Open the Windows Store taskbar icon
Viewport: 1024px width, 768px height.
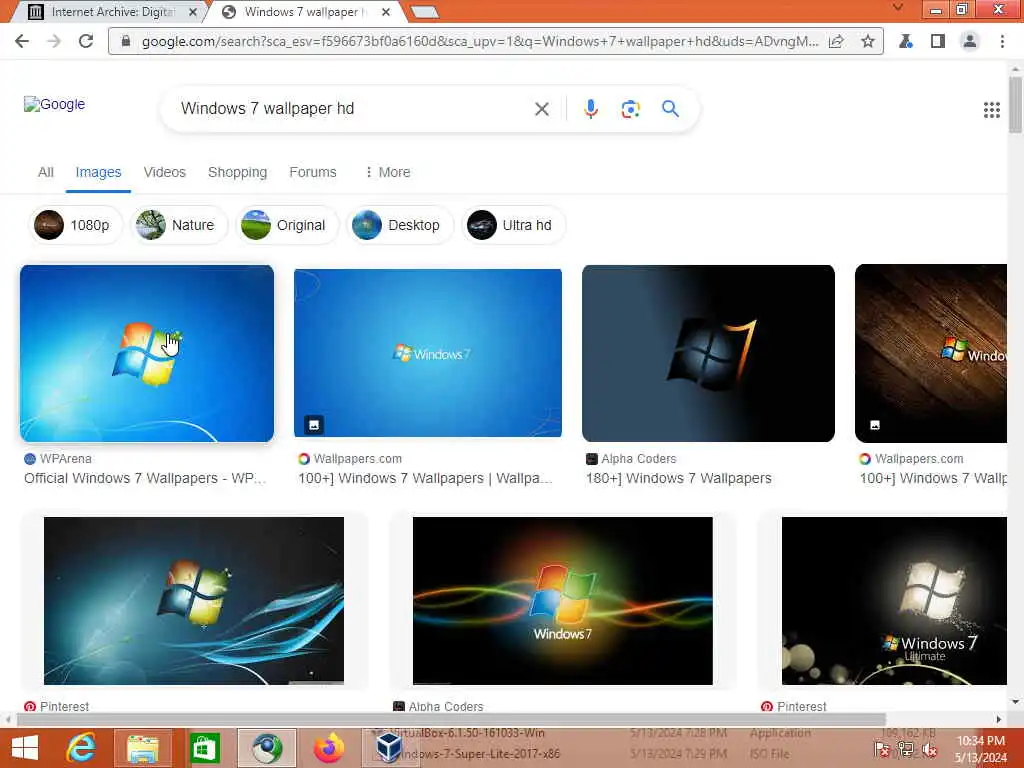[204, 748]
